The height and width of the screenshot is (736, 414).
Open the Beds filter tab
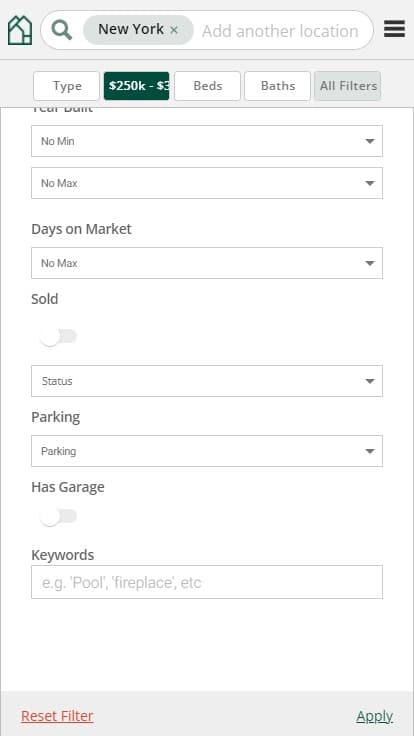coord(207,86)
